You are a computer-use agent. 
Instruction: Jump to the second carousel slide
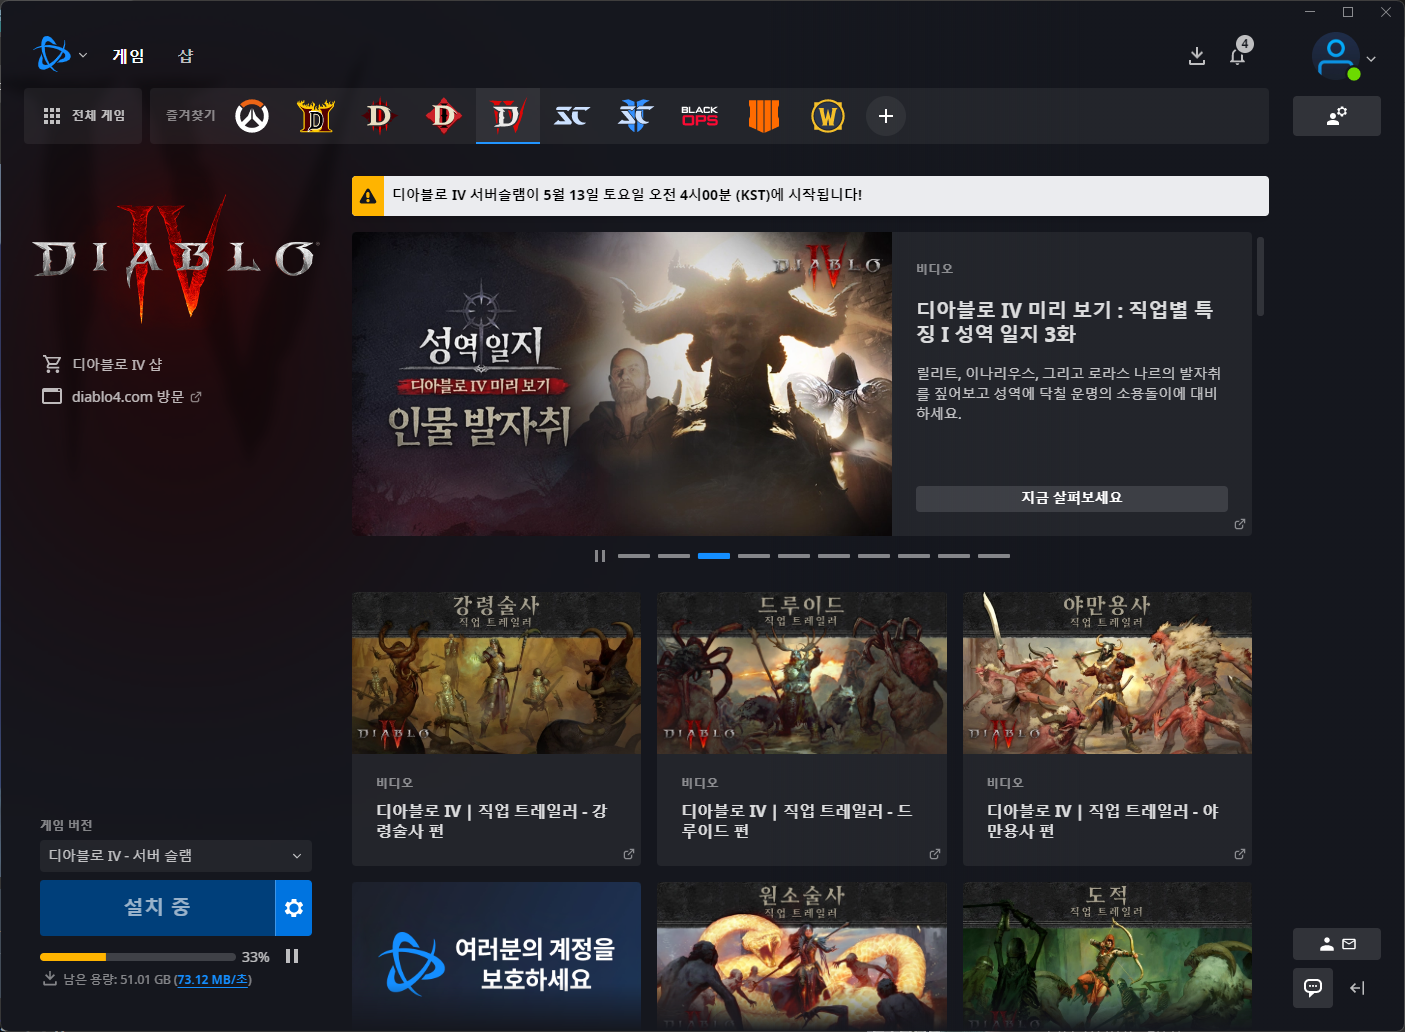(x=674, y=556)
